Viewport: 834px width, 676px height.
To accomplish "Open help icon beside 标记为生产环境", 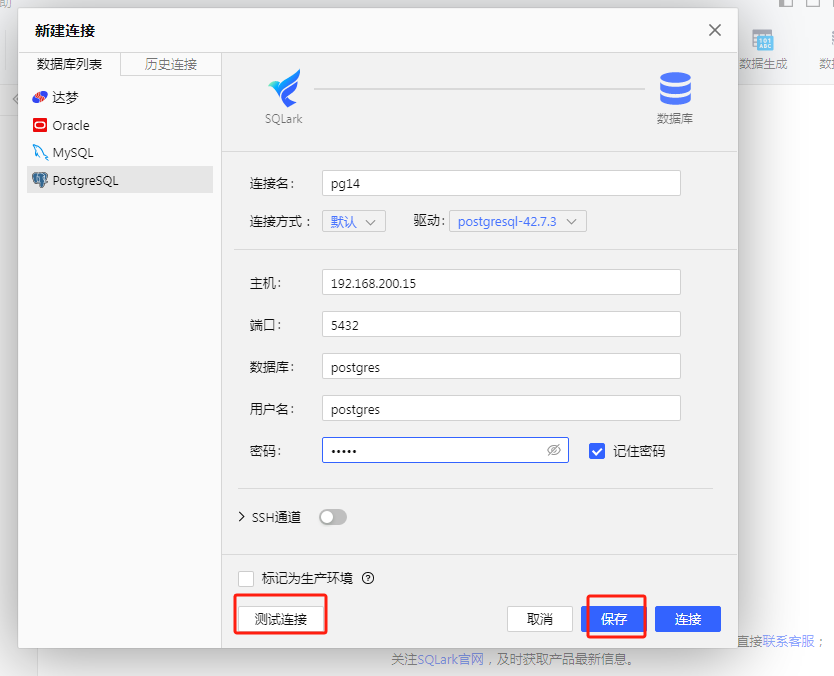I will point(368,578).
